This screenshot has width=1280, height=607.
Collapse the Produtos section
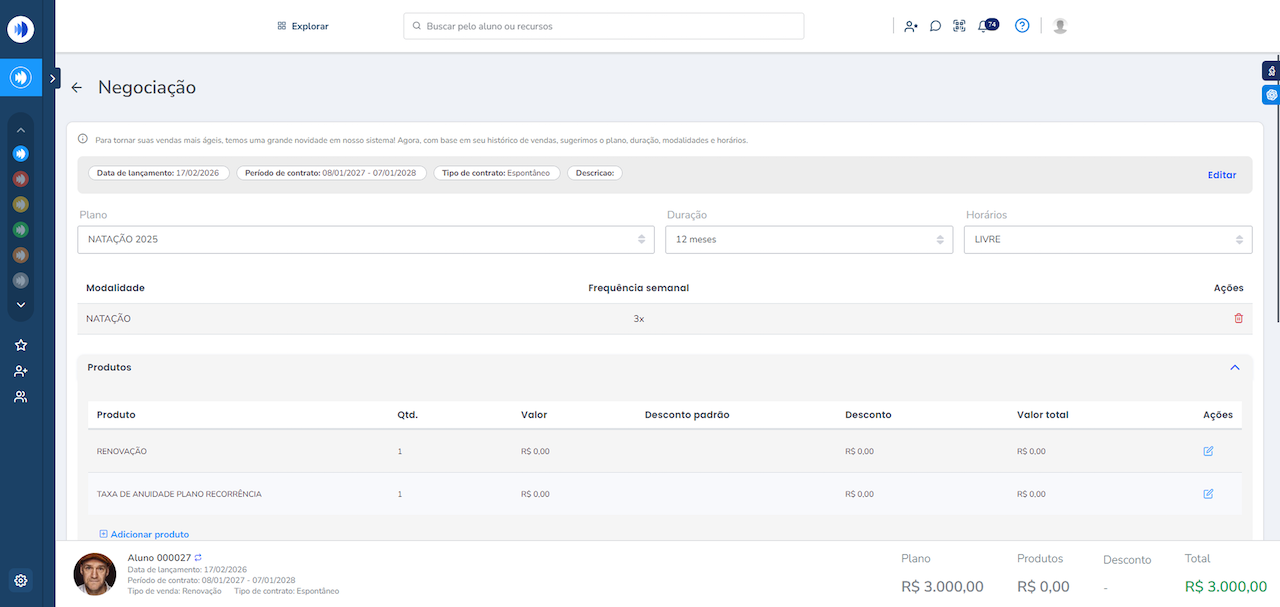pos(1235,368)
